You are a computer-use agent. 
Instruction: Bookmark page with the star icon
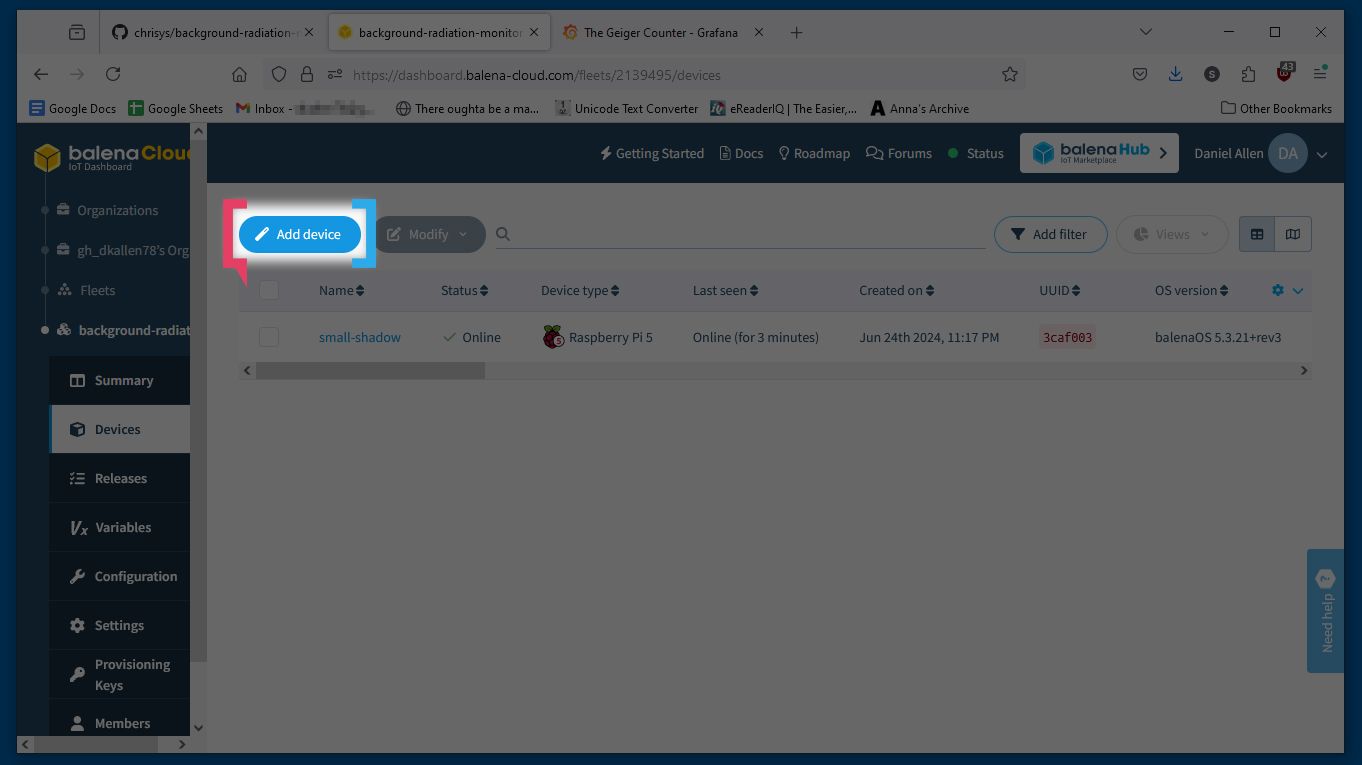1010,74
